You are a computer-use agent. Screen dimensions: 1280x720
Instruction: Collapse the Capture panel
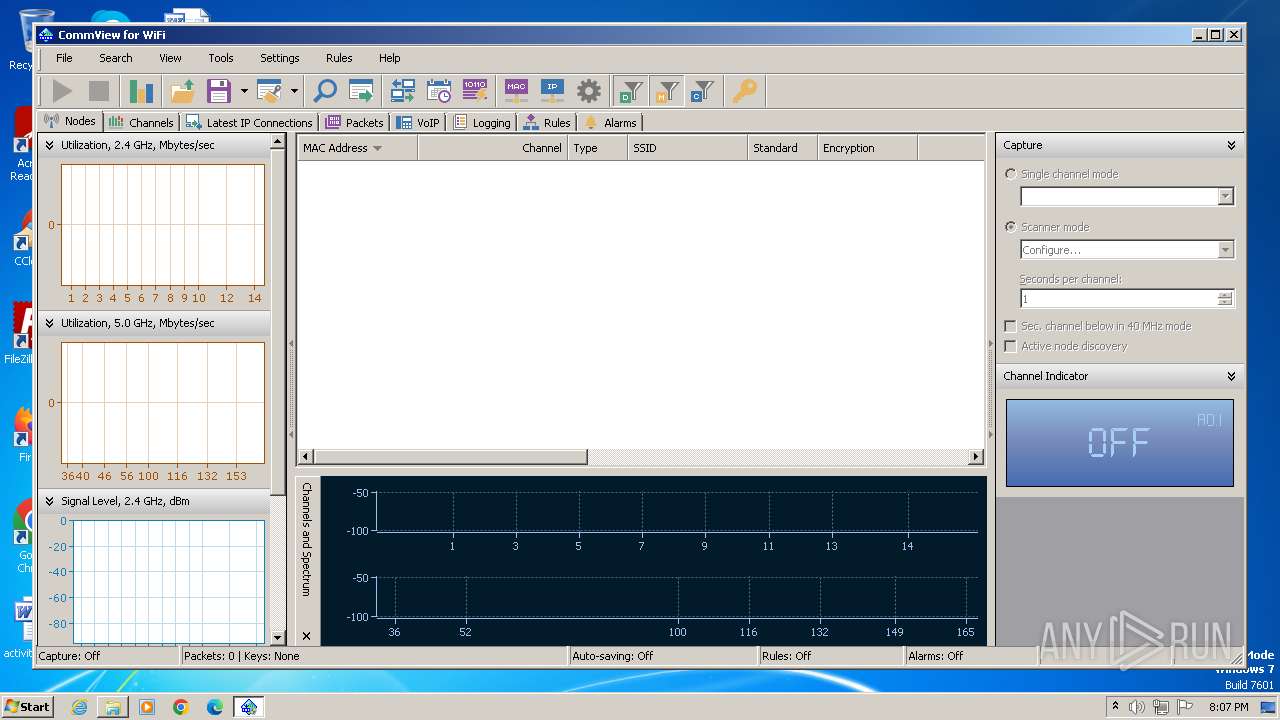point(1231,145)
